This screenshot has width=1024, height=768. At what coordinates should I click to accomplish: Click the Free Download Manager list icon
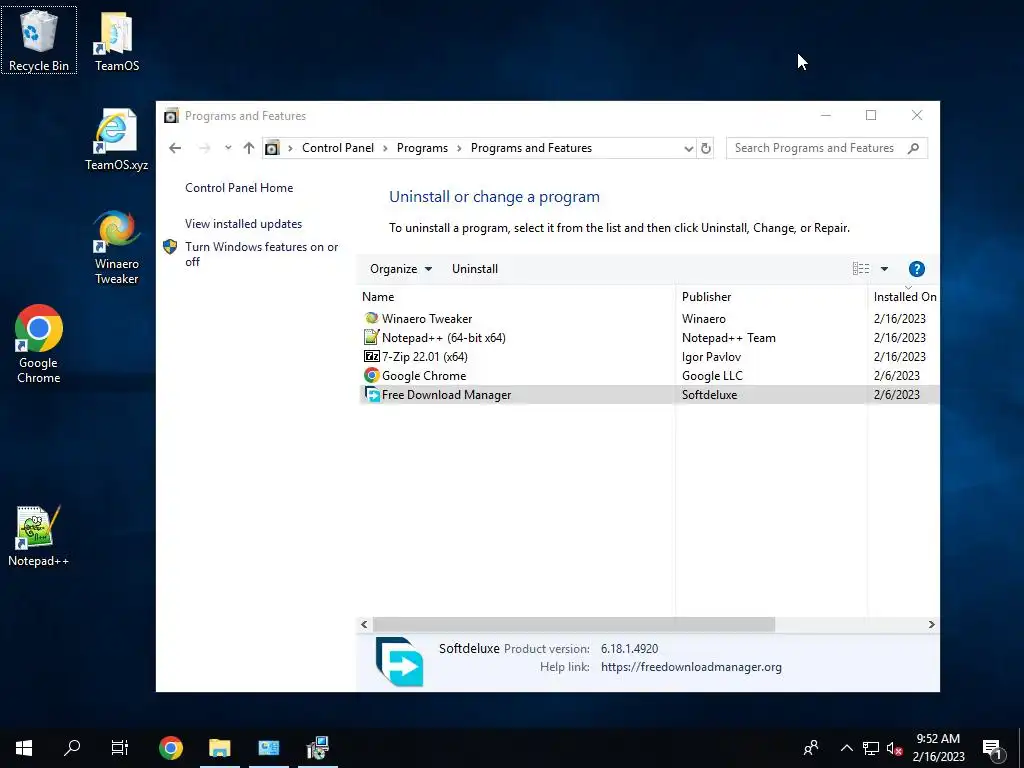(x=372, y=394)
